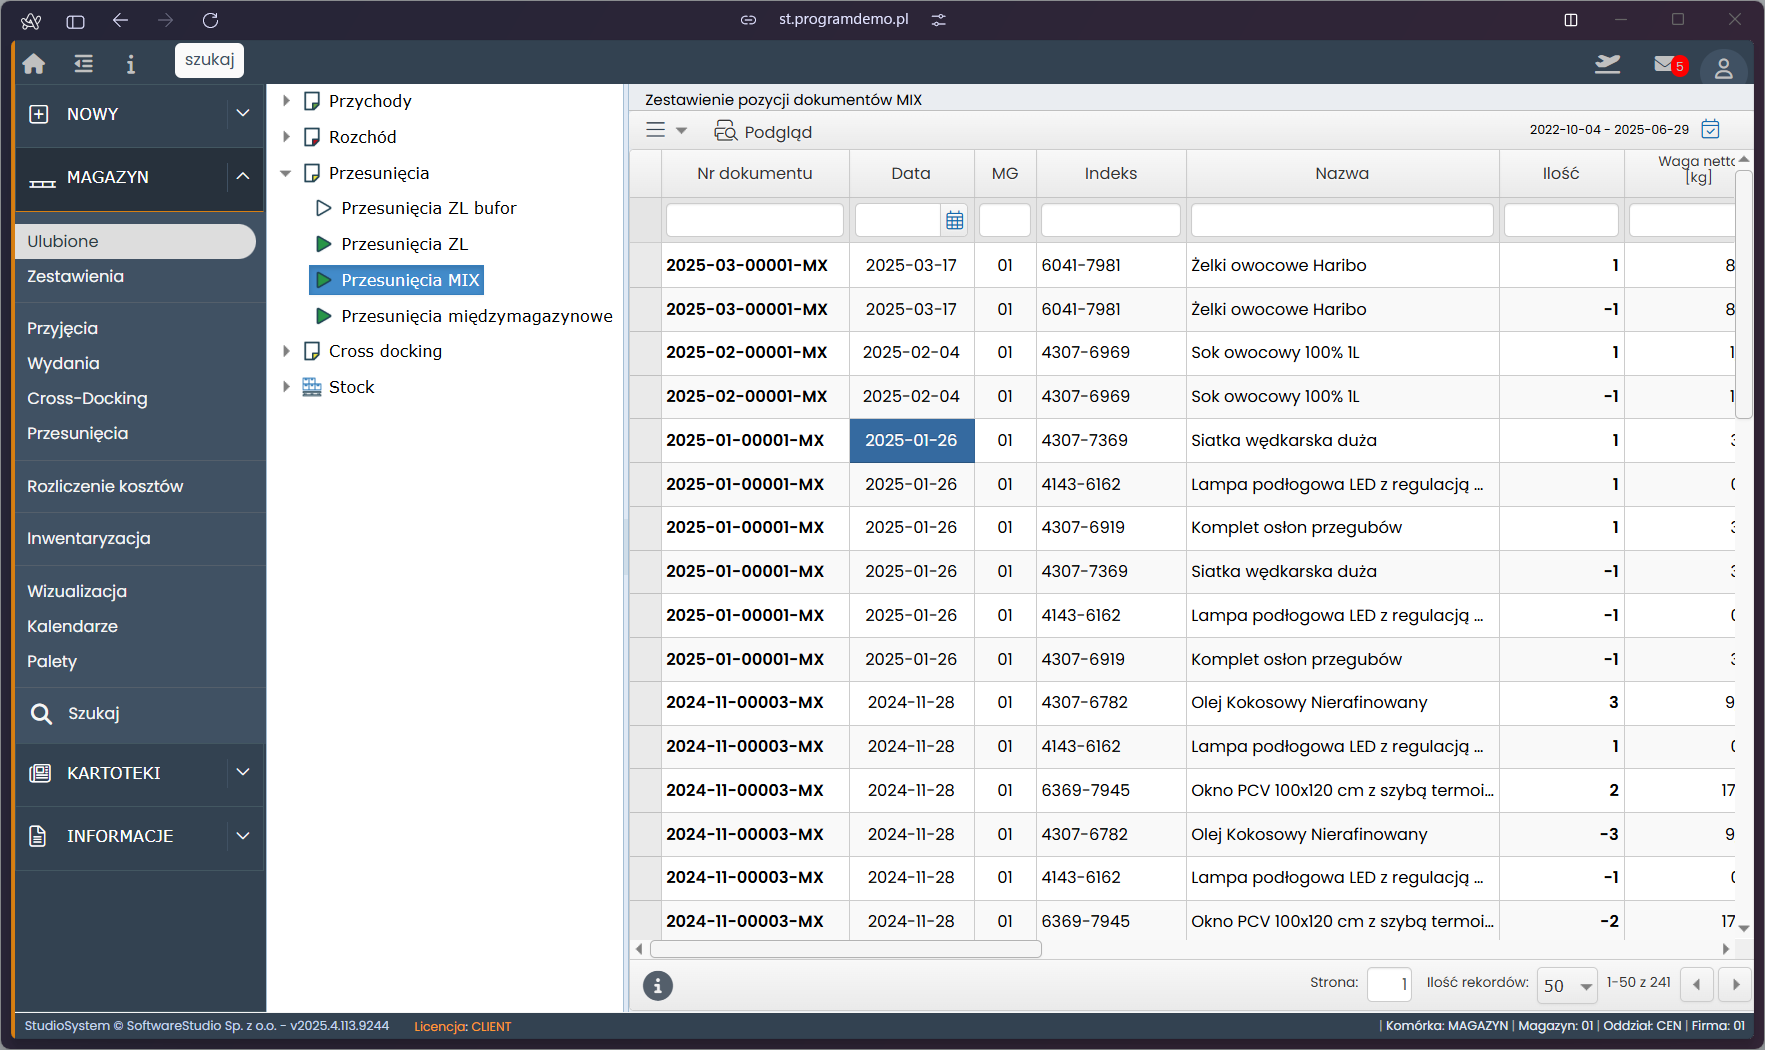
Task: Open the date picker in the Data filter
Action: tap(954, 220)
